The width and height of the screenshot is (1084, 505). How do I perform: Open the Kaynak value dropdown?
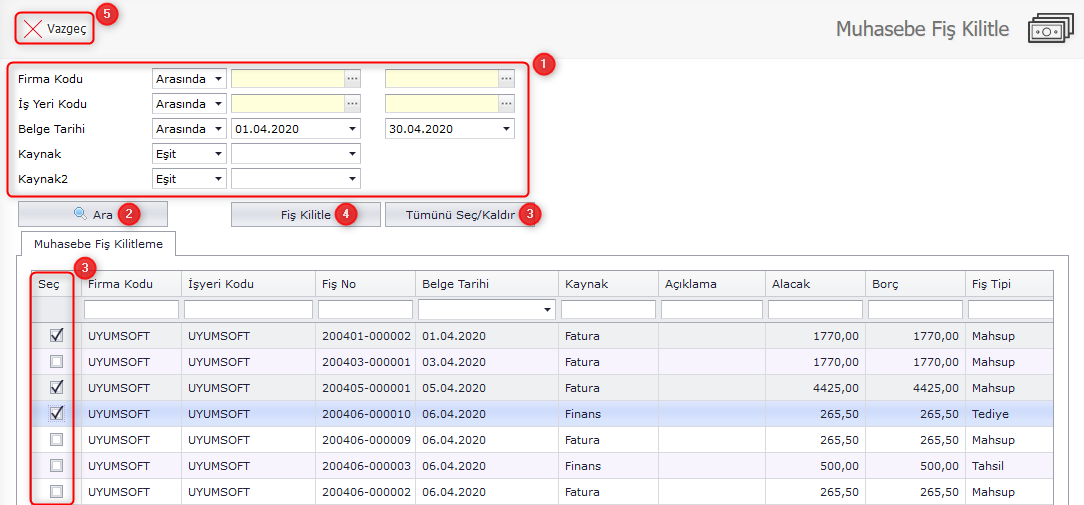point(352,154)
